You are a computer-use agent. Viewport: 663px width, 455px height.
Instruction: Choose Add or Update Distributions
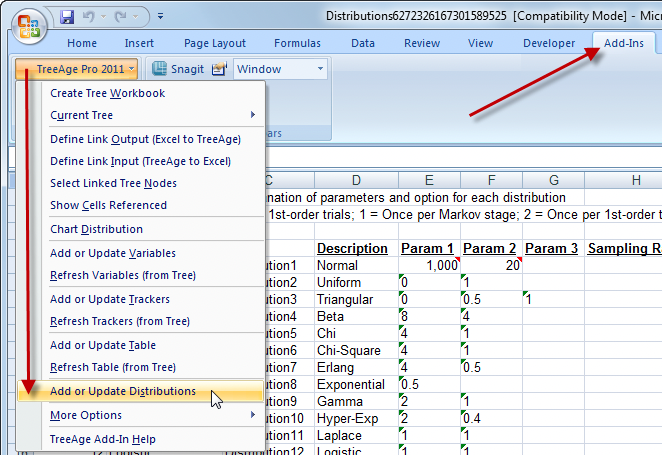click(x=140, y=391)
